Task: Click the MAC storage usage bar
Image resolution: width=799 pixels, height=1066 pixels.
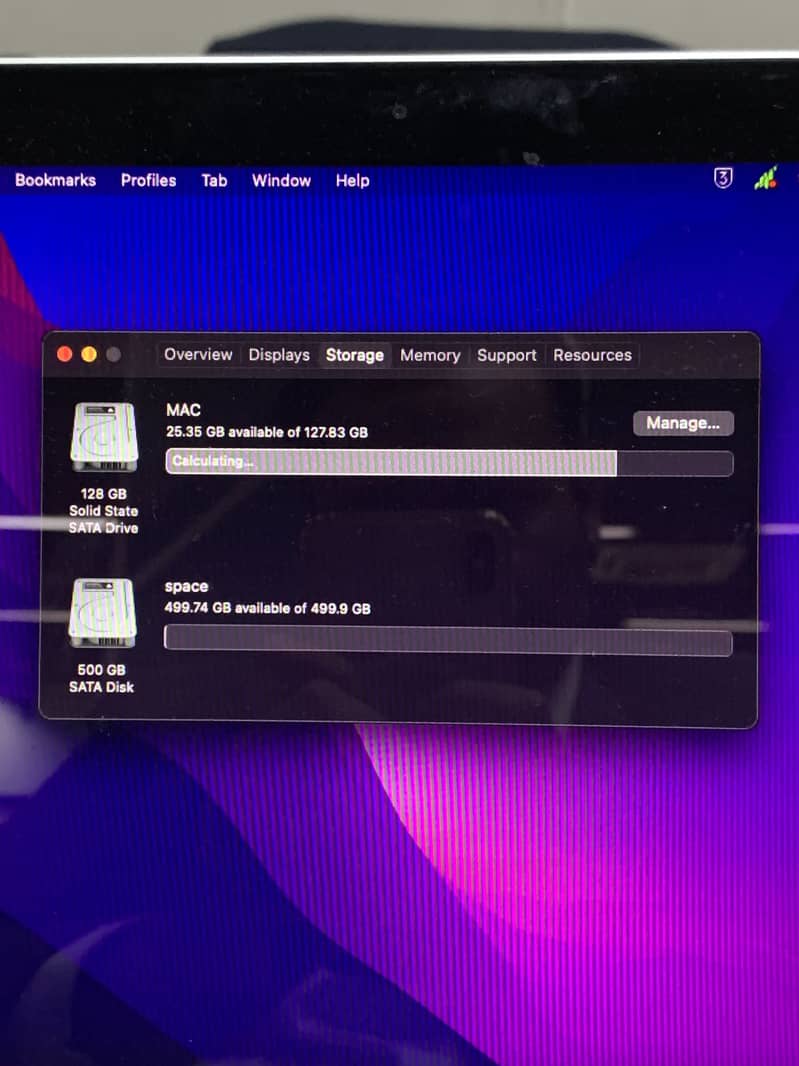Action: click(x=449, y=462)
